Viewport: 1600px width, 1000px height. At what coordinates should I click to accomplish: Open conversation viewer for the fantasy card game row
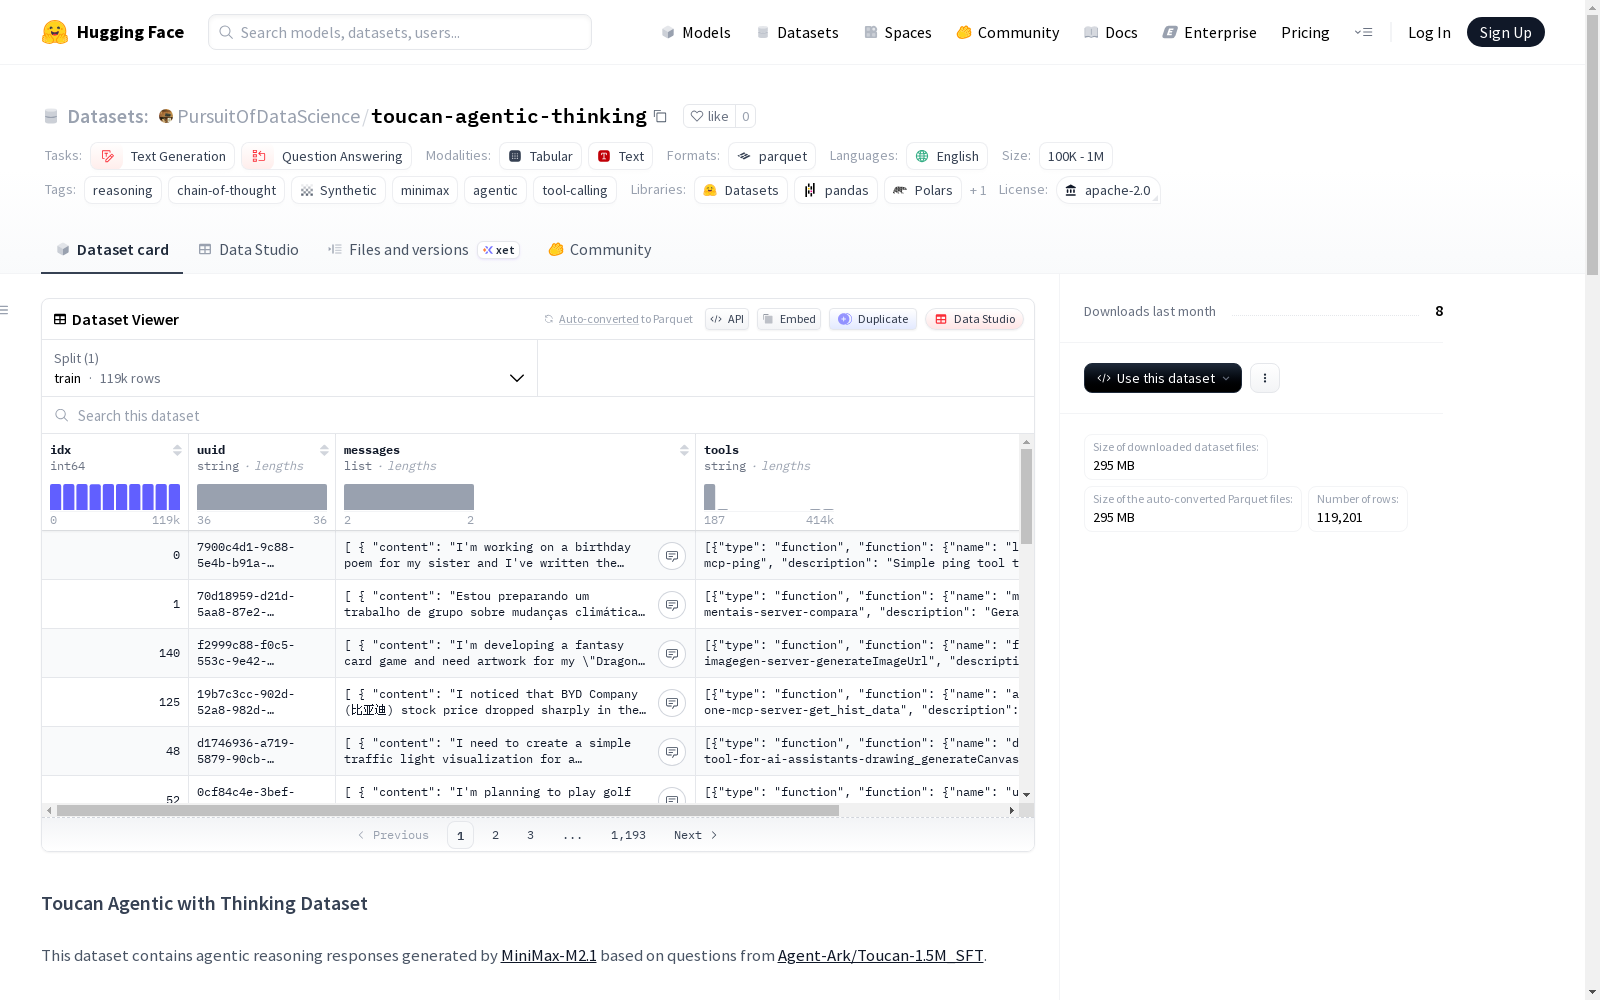(672, 654)
